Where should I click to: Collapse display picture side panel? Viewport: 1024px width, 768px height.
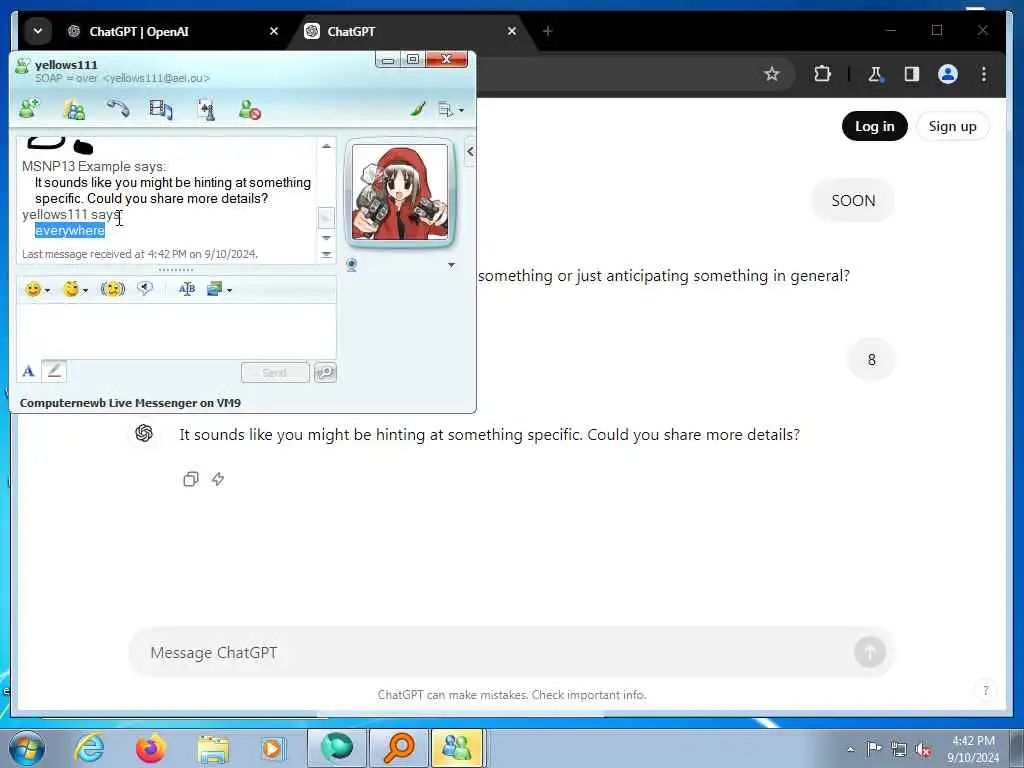470,152
